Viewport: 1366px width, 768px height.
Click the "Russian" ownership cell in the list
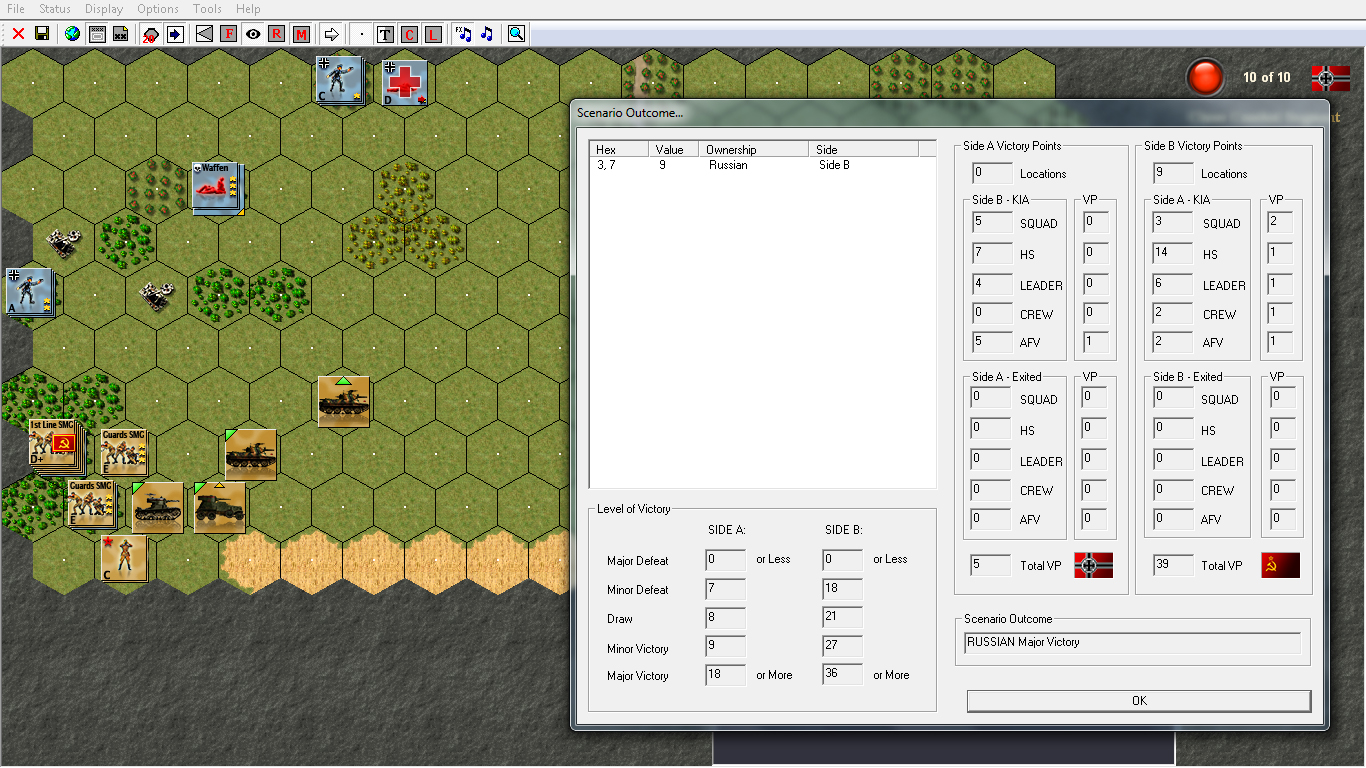click(x=728, y=165)
